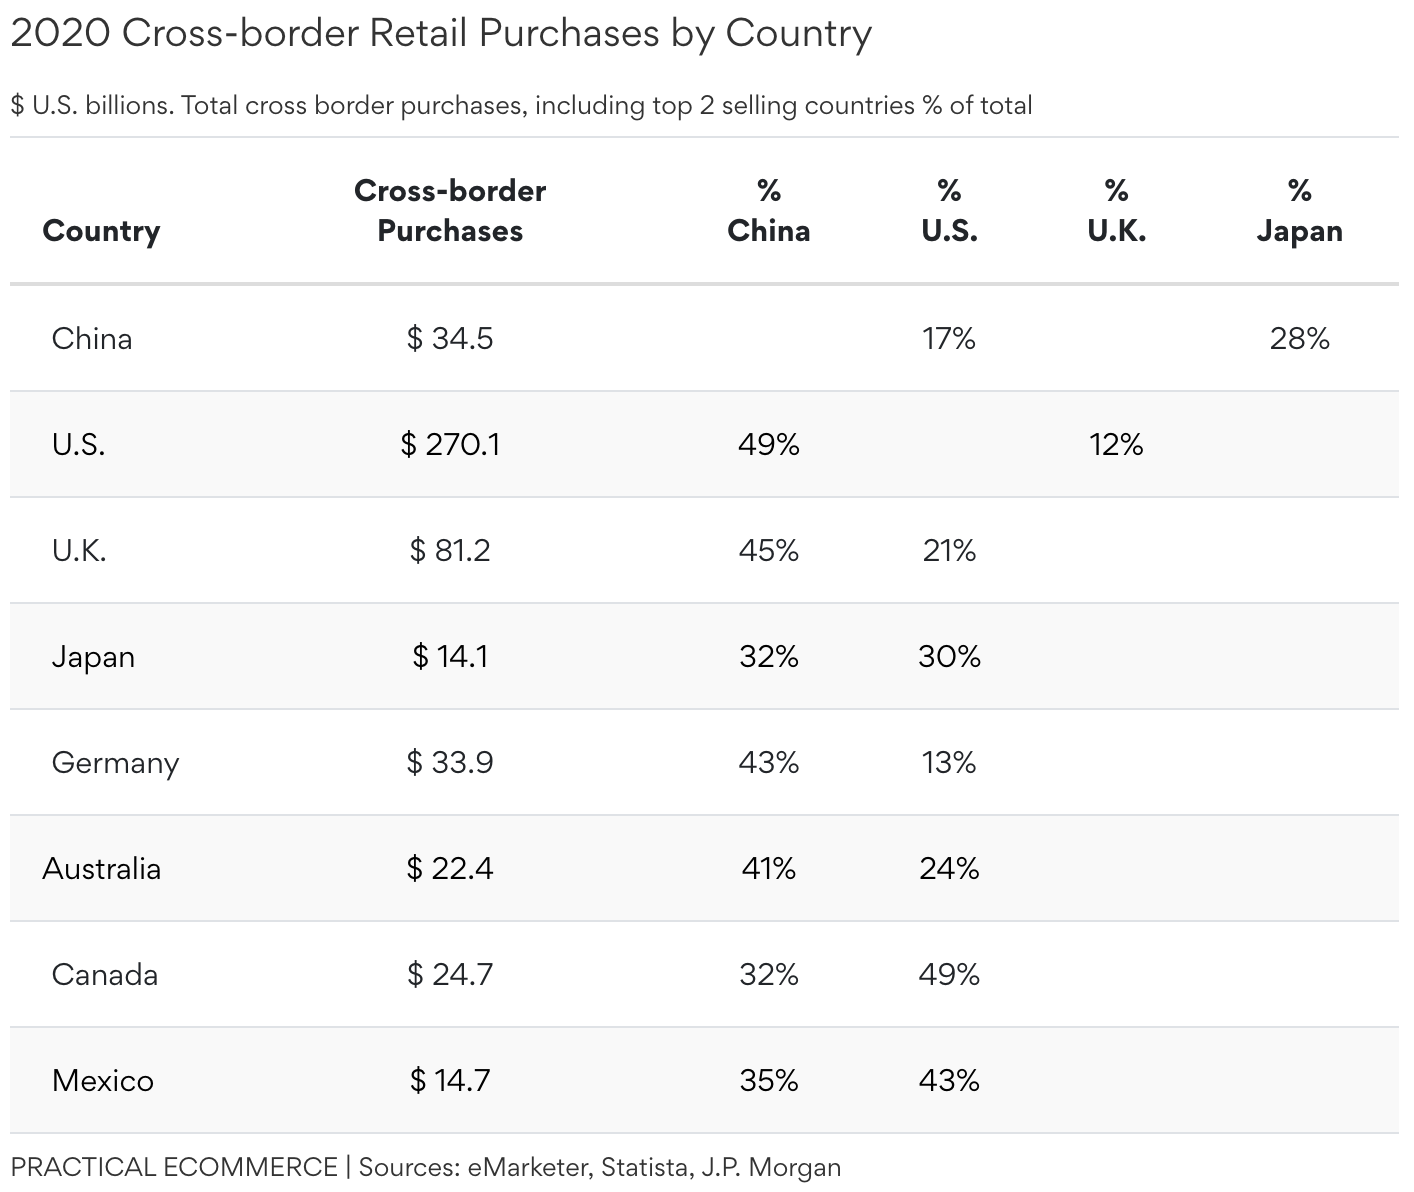Click the % Japan column header
This screenshot has height=1192, width=1414.
point(1299,211)
